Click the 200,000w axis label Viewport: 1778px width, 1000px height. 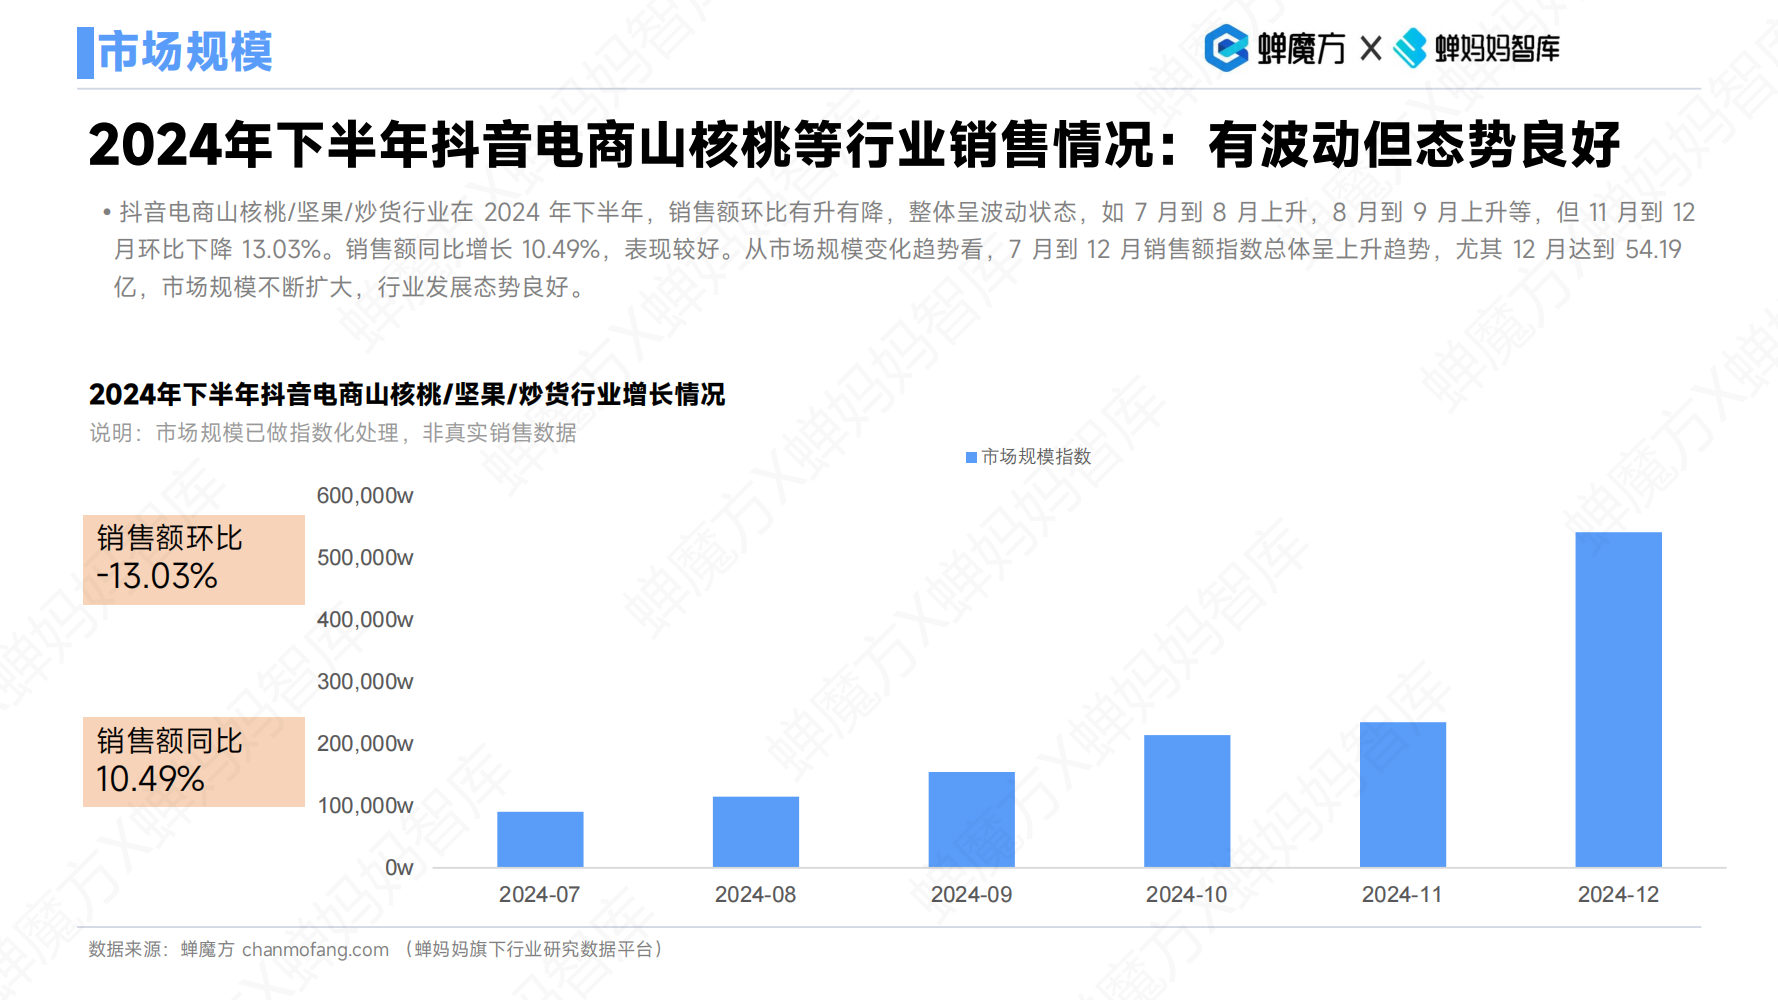pos(365,744)
